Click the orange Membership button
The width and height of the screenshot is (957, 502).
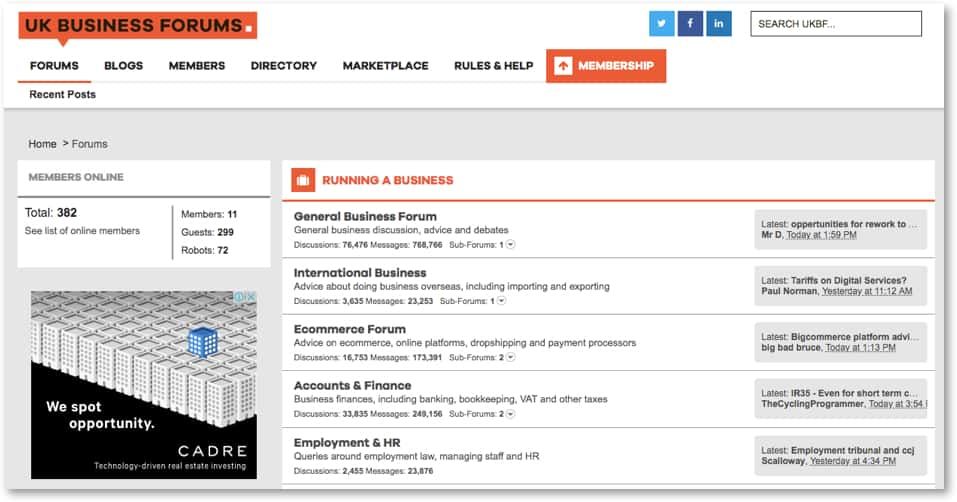605,66
